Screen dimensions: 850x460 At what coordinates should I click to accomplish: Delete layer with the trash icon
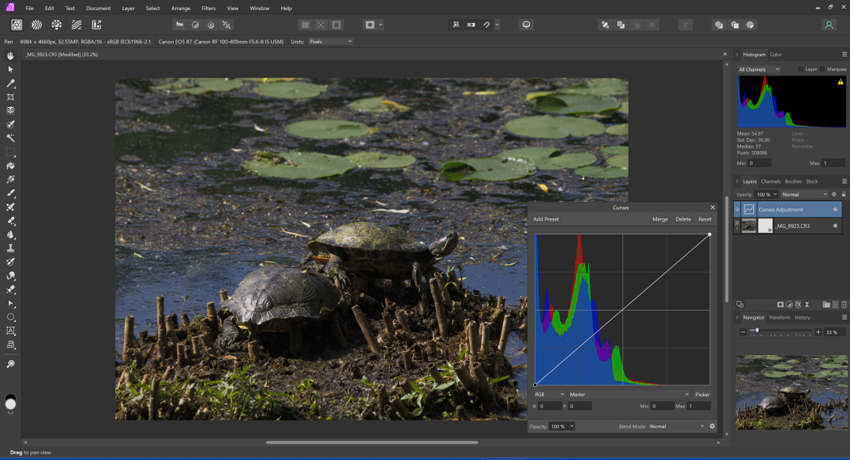point(843,304)
